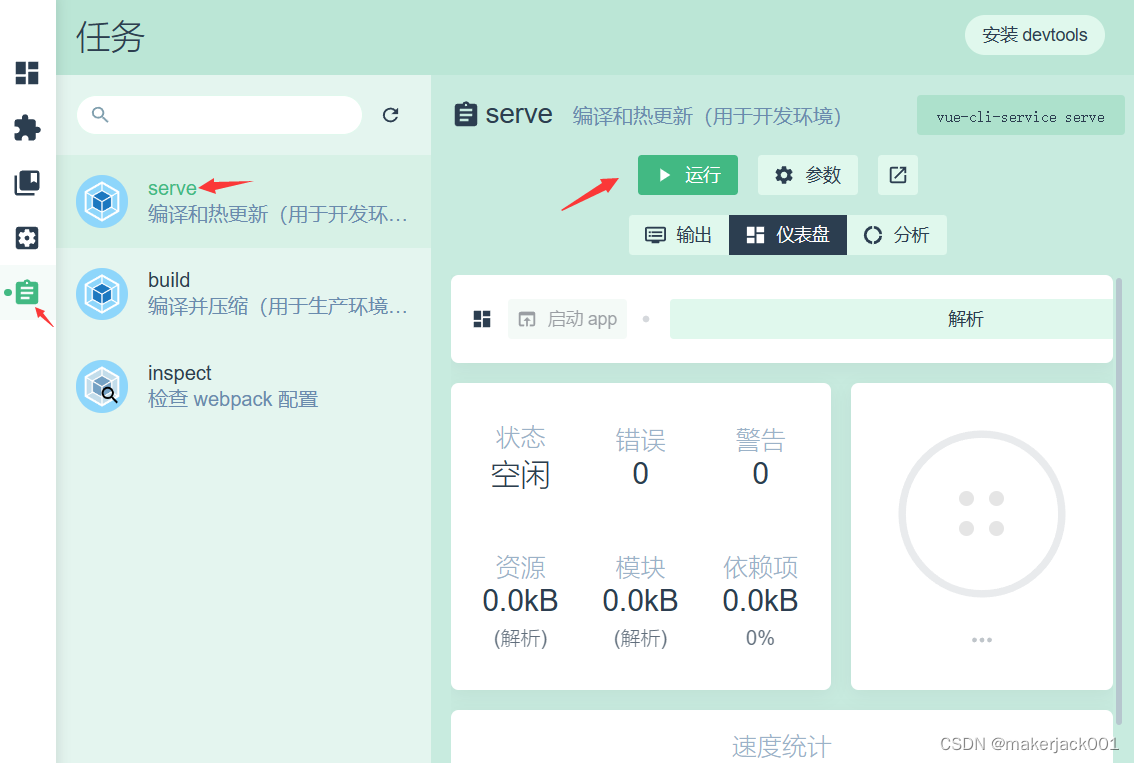Click the task search input field
The width and height of the screenshot is (1134, 763).
230,115
